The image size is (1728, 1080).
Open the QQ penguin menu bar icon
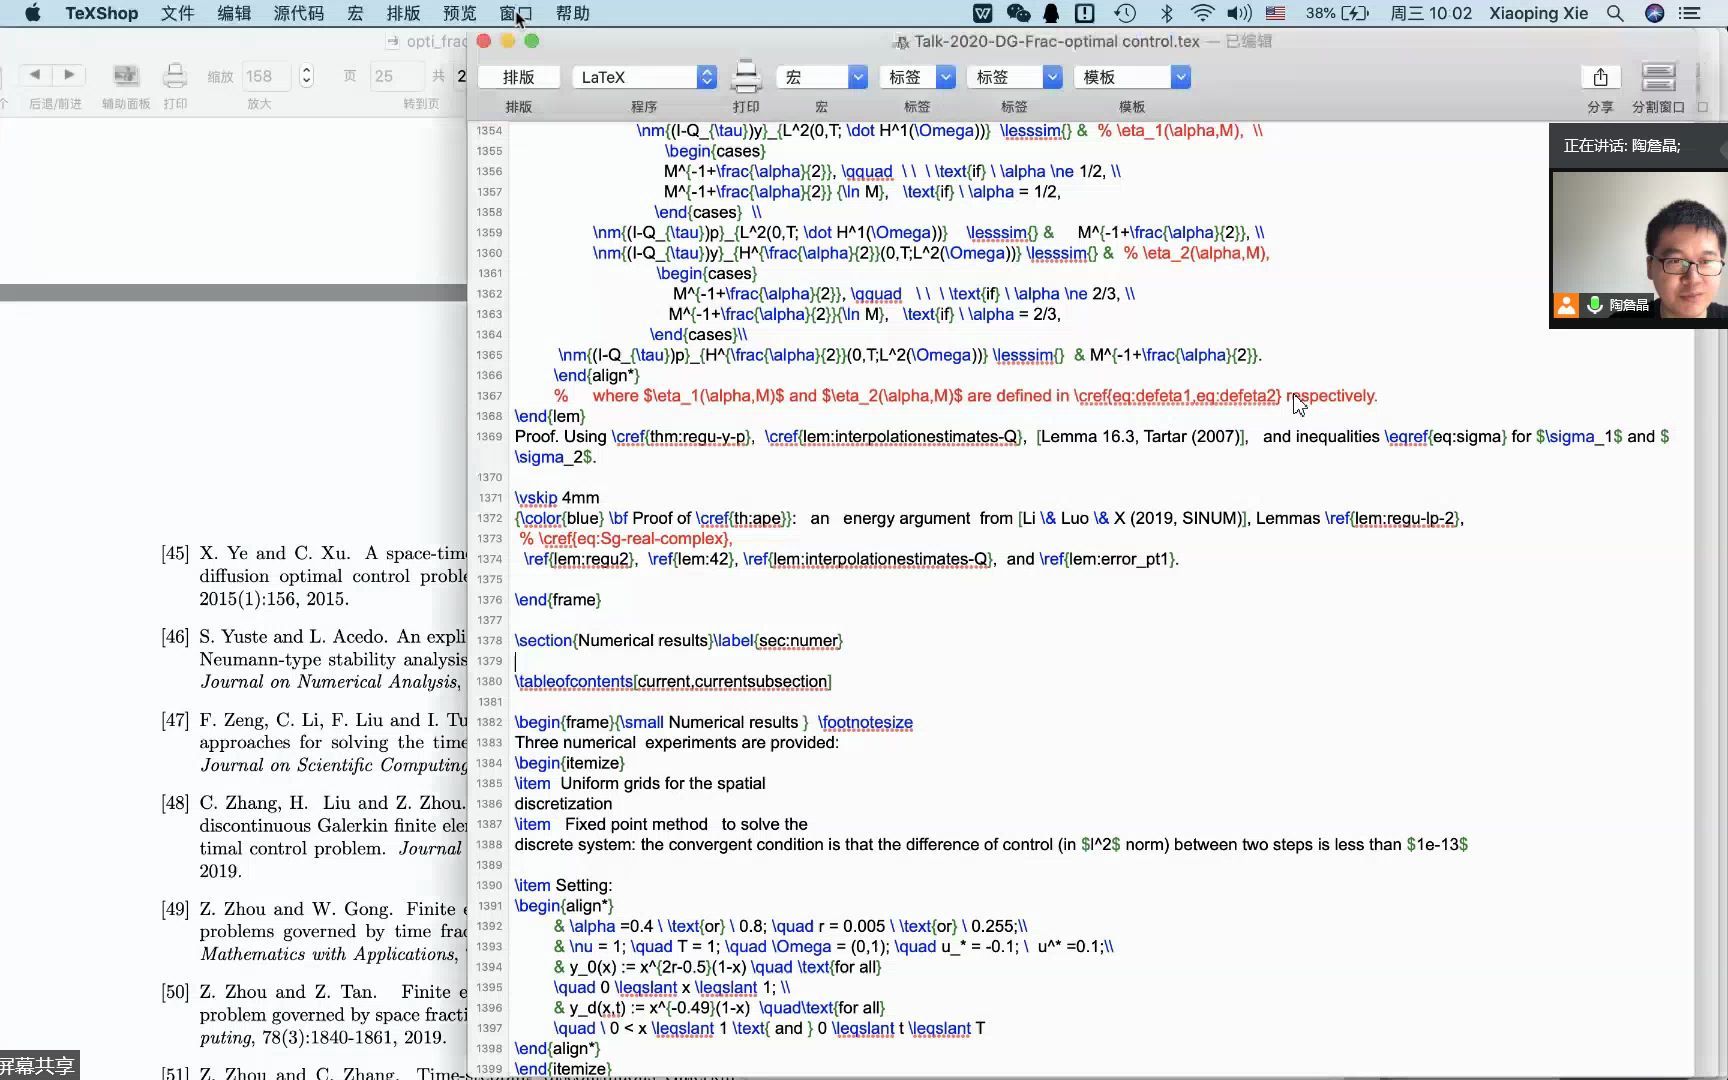(x=1051, y=13)
